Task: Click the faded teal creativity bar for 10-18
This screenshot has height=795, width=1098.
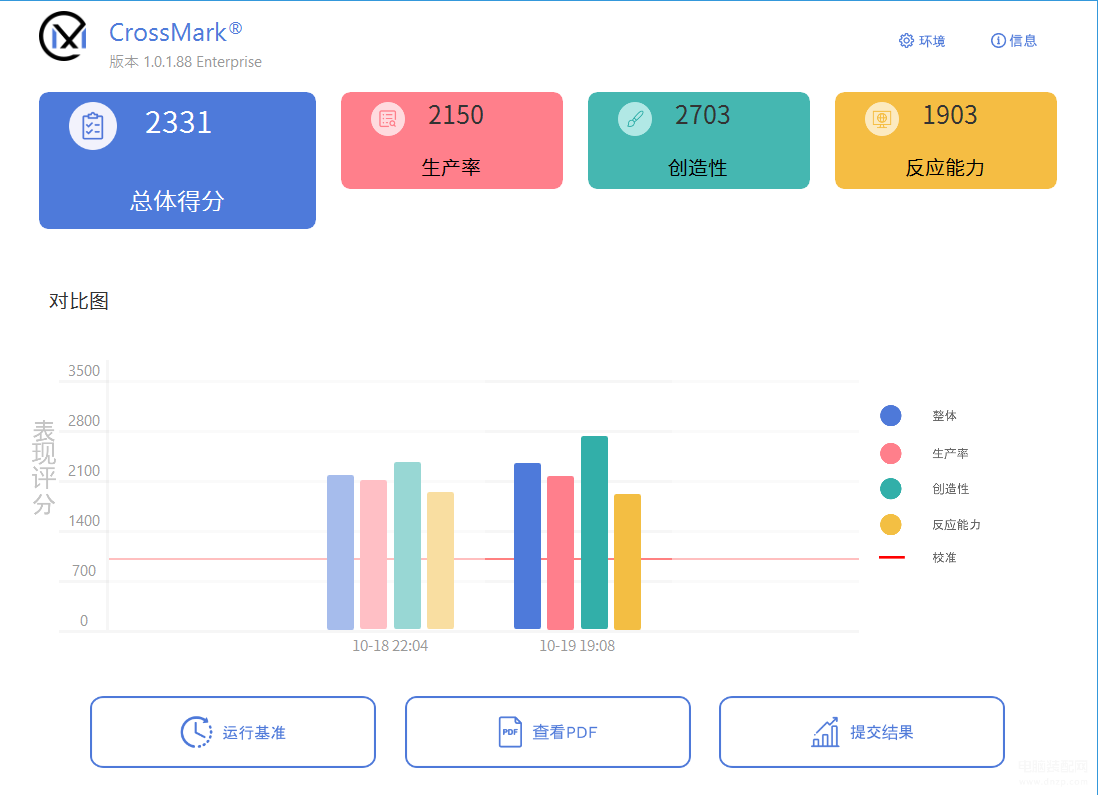Action: [x=408, y=546]
